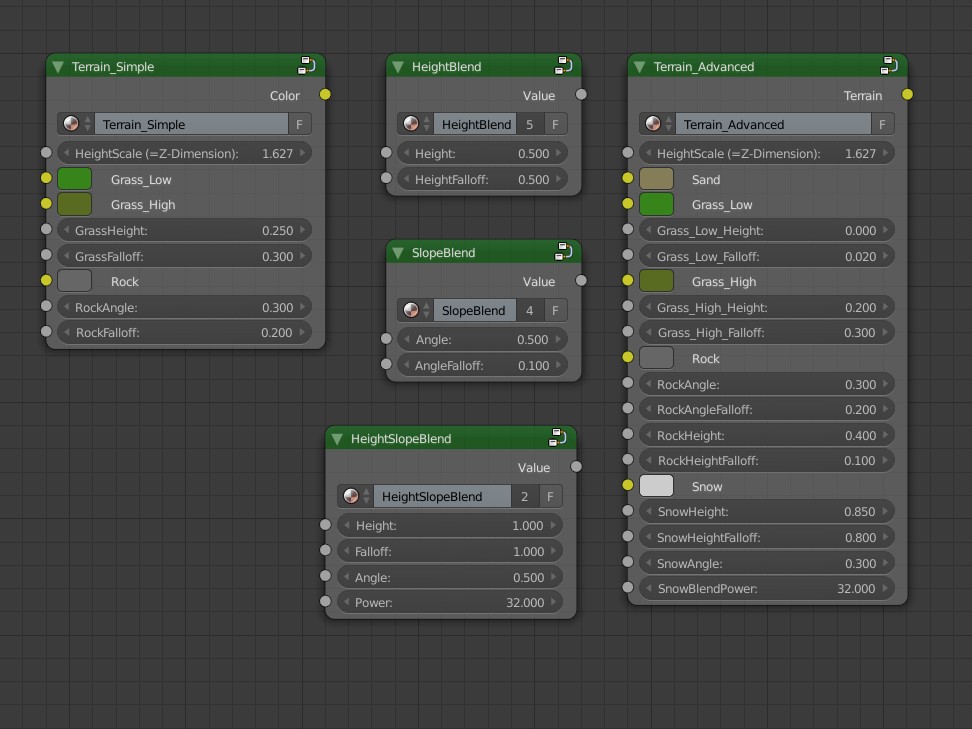972x729 pixels.
Task: Click the node group icon on SlopeBlend header
Action: tap(563, 252)
